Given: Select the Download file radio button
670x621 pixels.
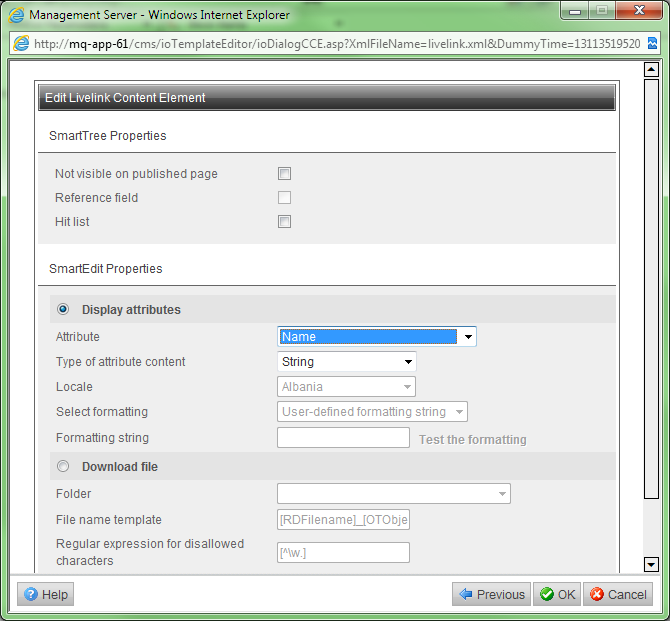Looking at the screenshot, I should point(64,466).
